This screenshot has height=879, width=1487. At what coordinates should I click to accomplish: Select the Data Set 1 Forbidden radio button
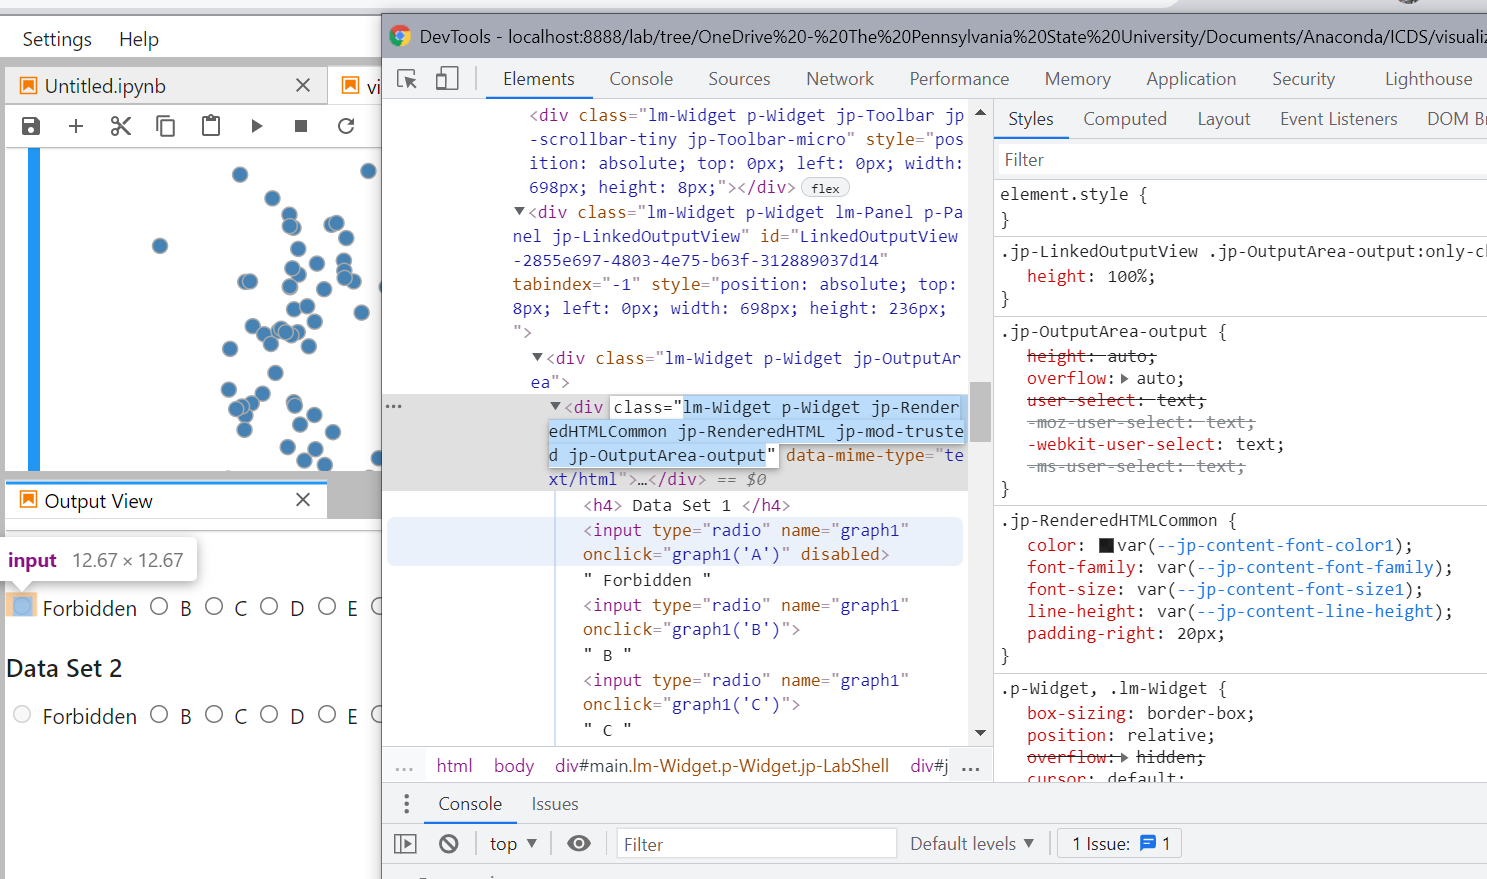(x=22, y=606)
